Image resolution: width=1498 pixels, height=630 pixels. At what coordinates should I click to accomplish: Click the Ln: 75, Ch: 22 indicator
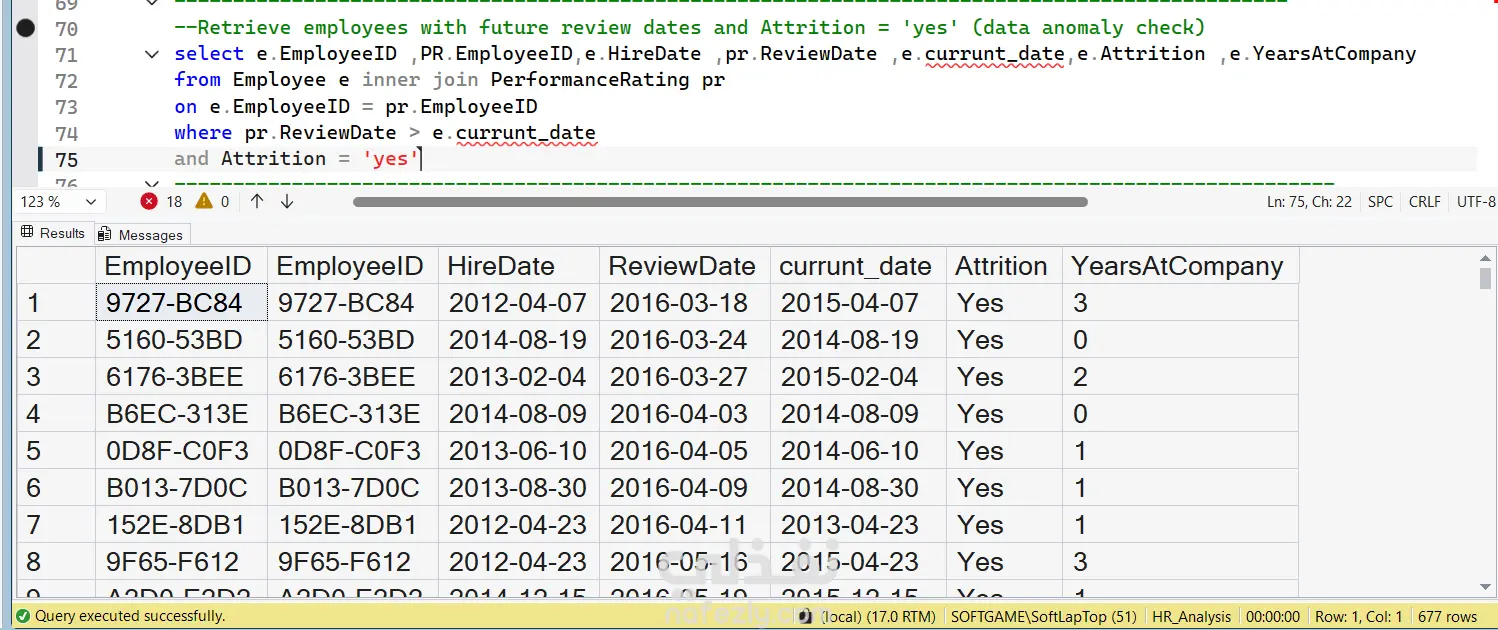[1309, 201]
